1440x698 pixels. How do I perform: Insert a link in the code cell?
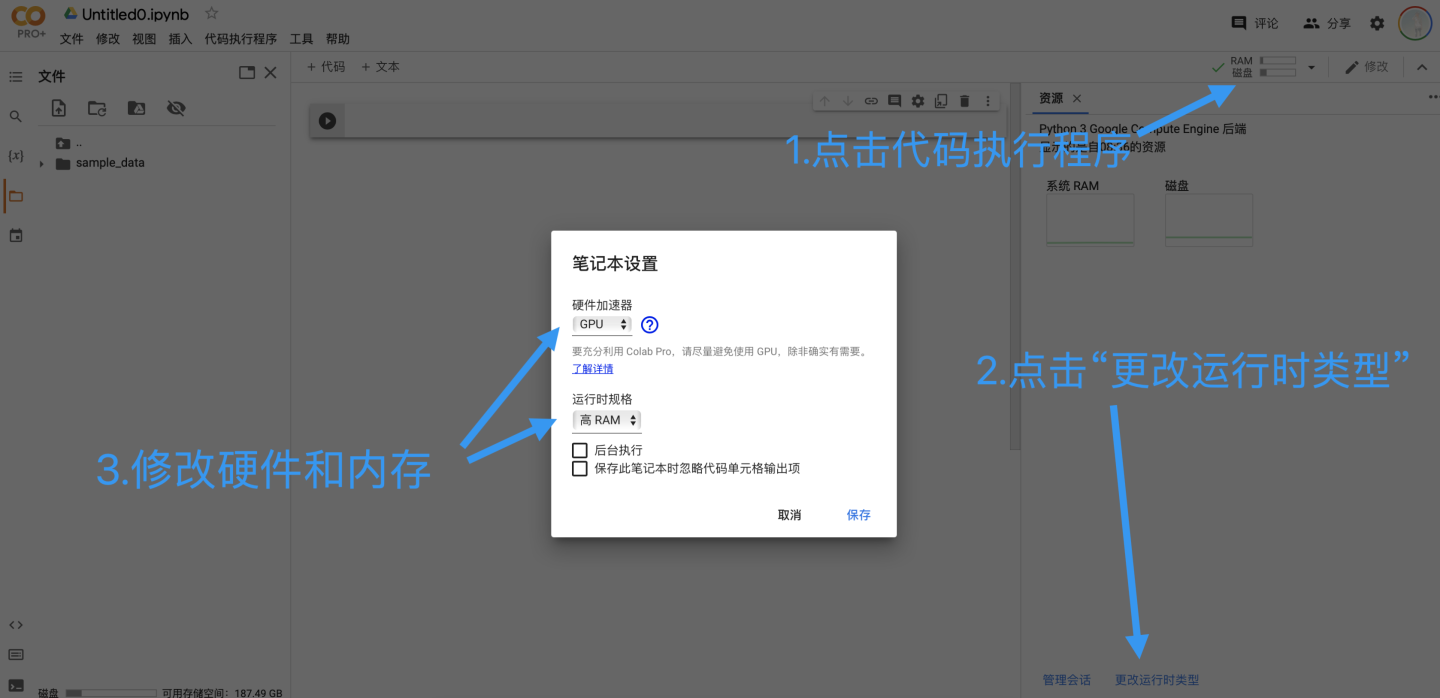[871, 100]
